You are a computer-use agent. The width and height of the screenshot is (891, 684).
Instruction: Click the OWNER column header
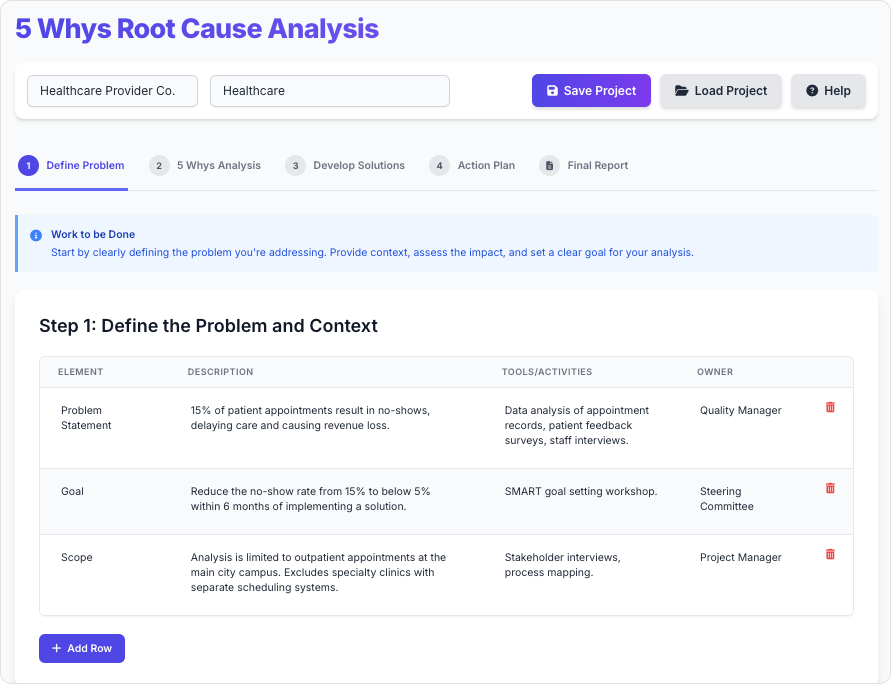(715, 372)
